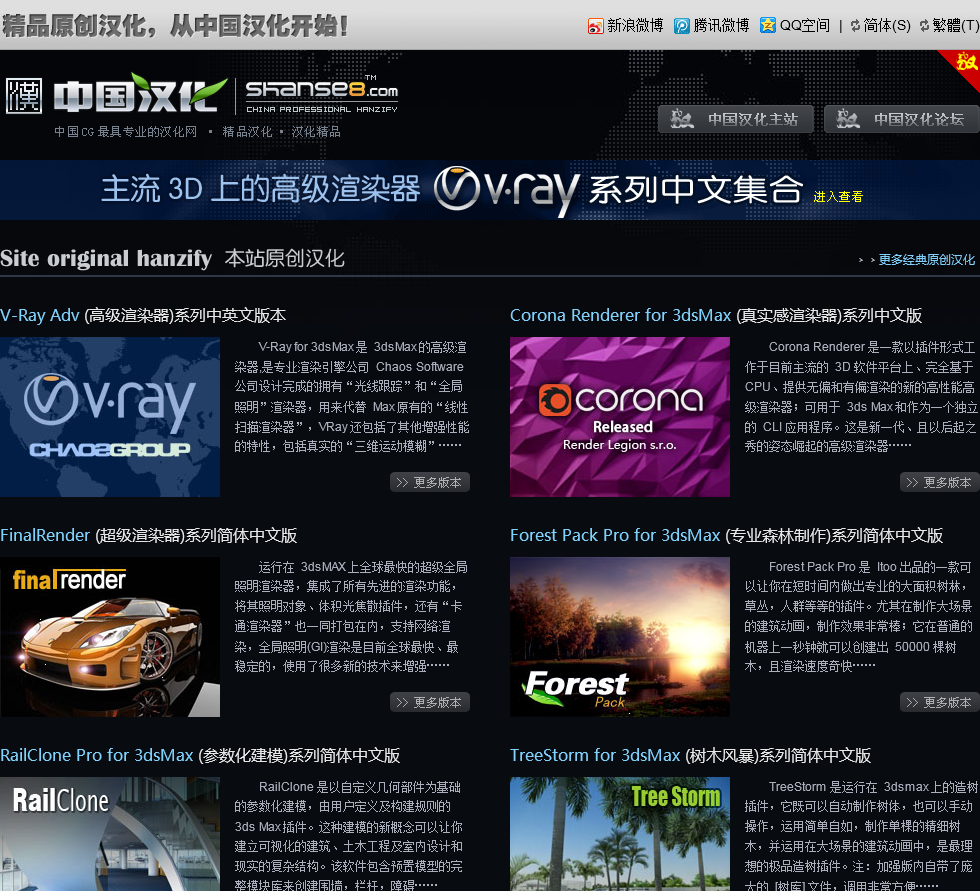Open 中国汉化主站 main site tab
980x891 pixels.
coord(736,119)
